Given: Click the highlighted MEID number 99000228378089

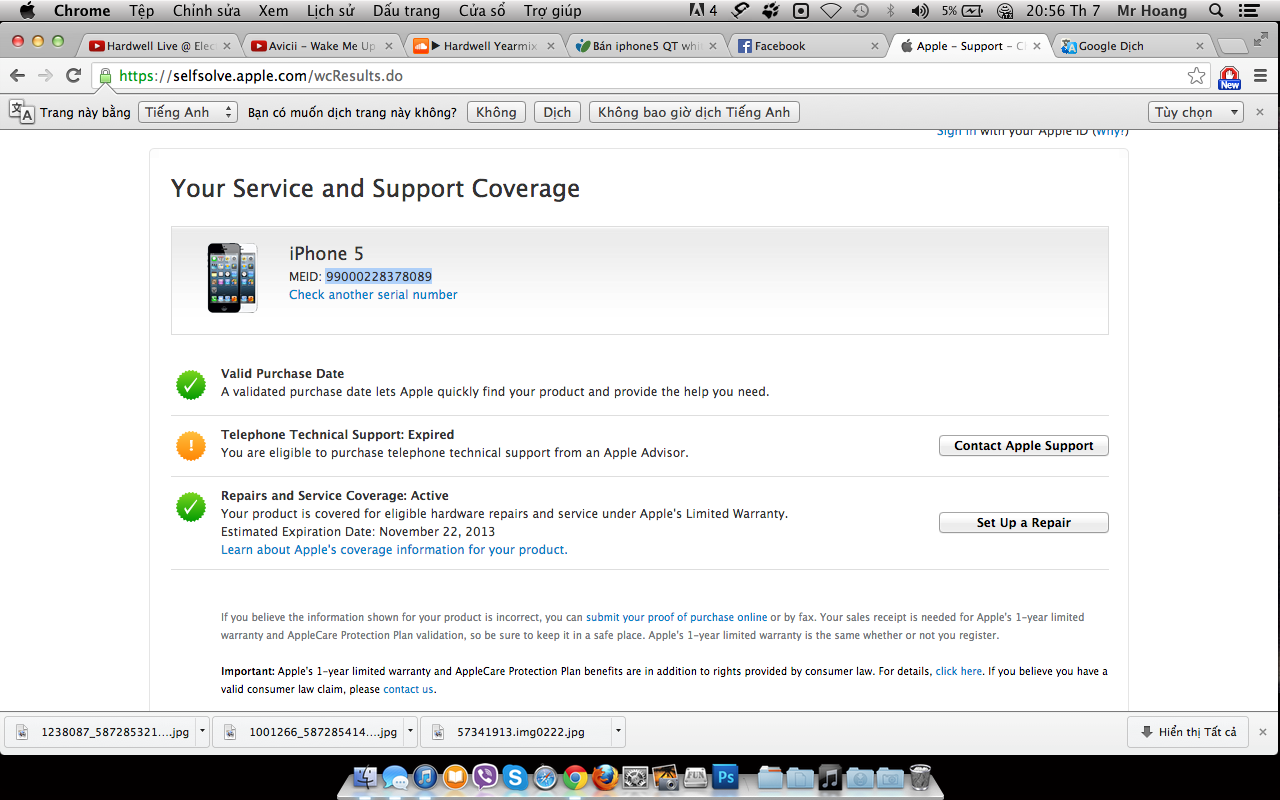Looking at the screenshot, I should (379, 276).
